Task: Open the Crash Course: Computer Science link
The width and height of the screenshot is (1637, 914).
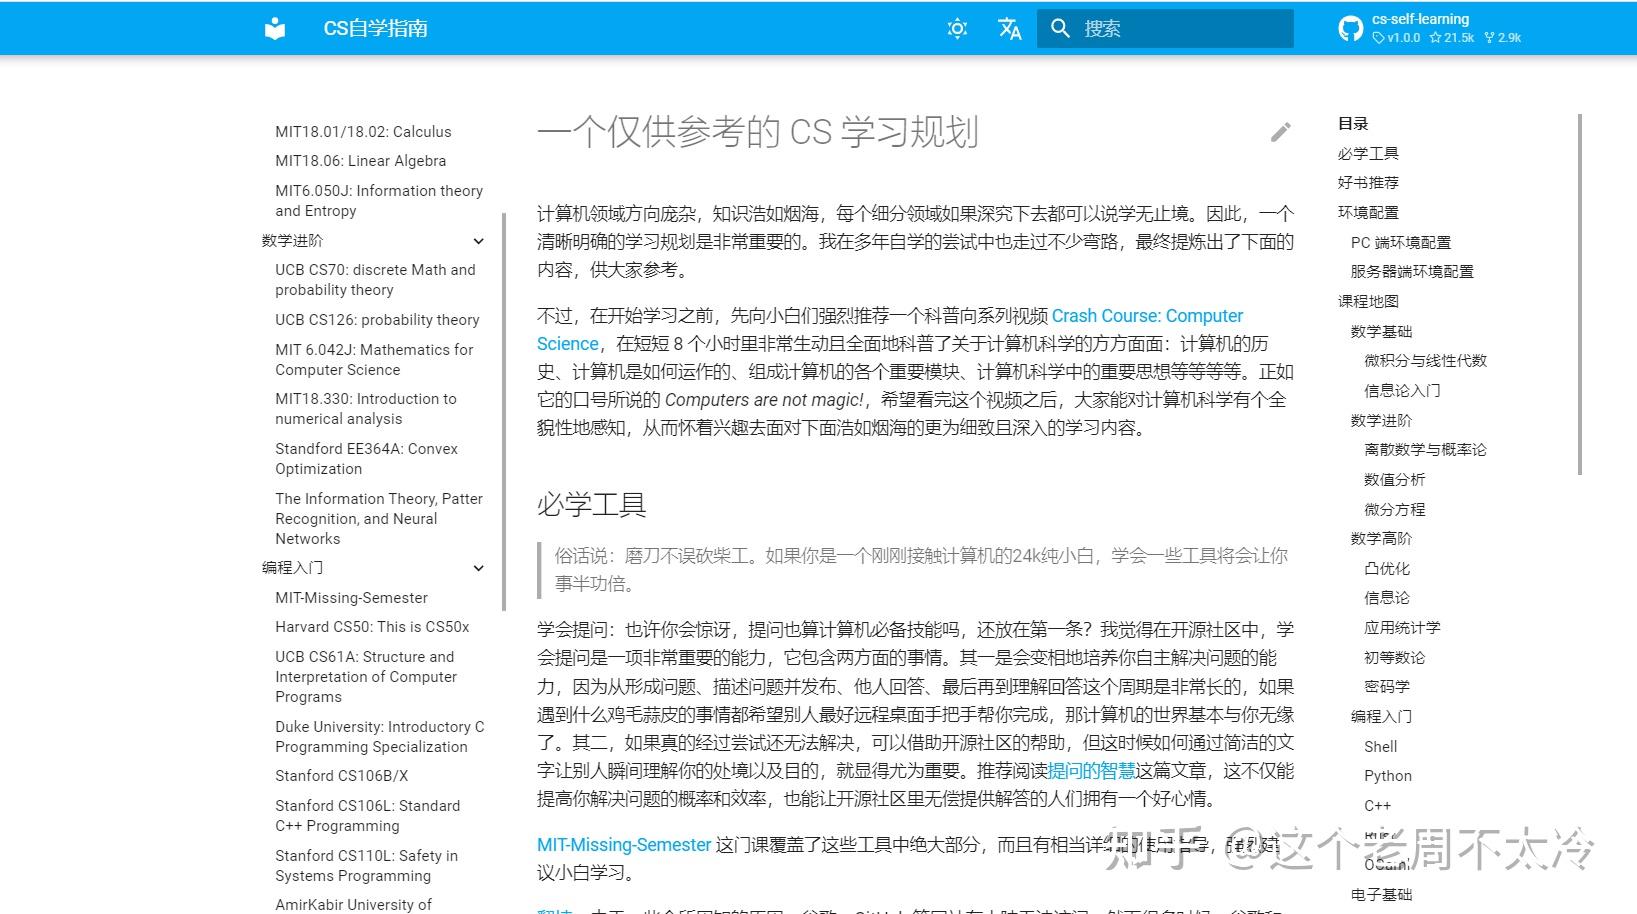Action: coord(1147,315)
